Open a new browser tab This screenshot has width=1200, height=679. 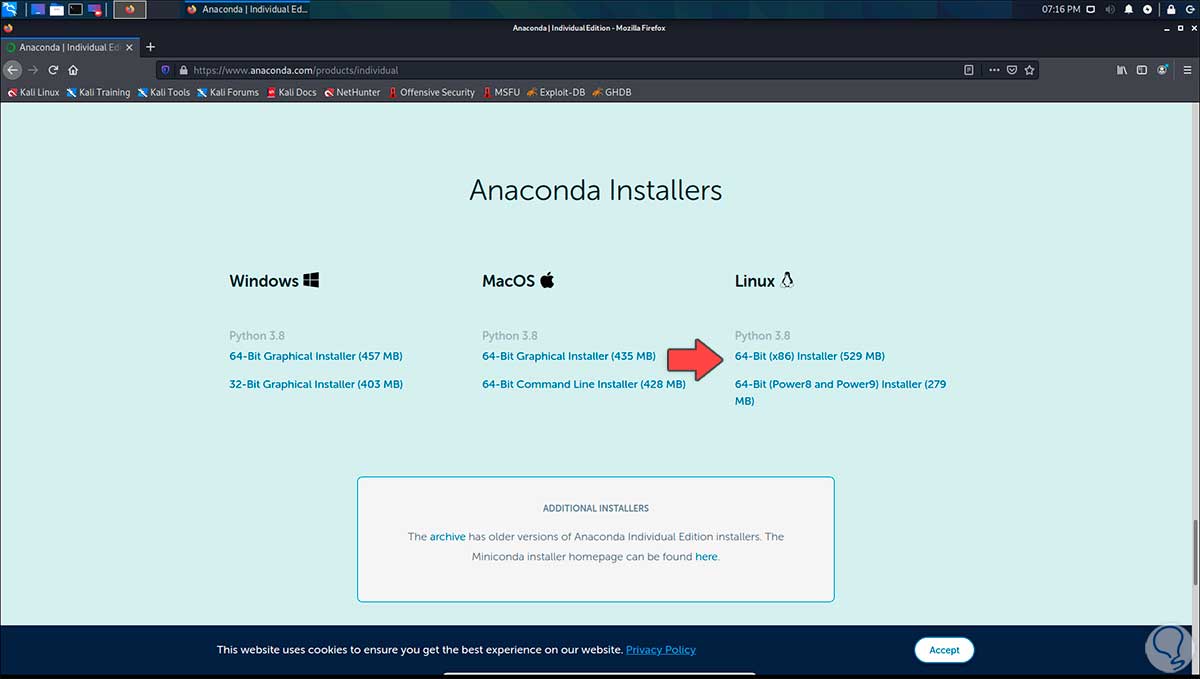150,47
